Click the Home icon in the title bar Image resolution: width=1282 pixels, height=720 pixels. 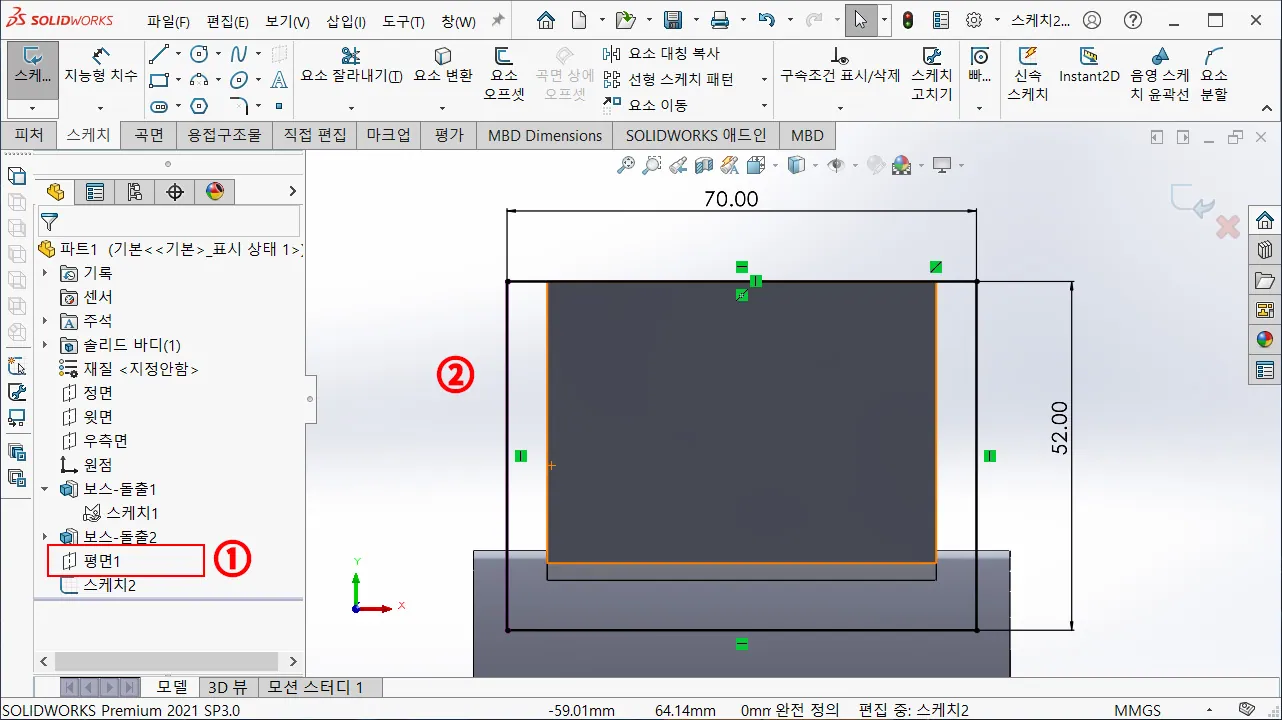tap(545, 20)
